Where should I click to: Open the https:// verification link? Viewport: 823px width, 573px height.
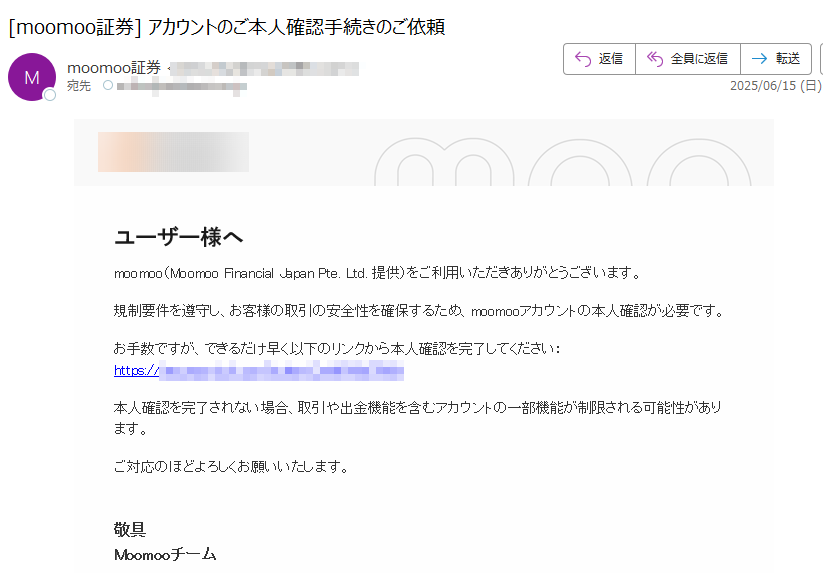pyautogui.click(x=259, y=370)
